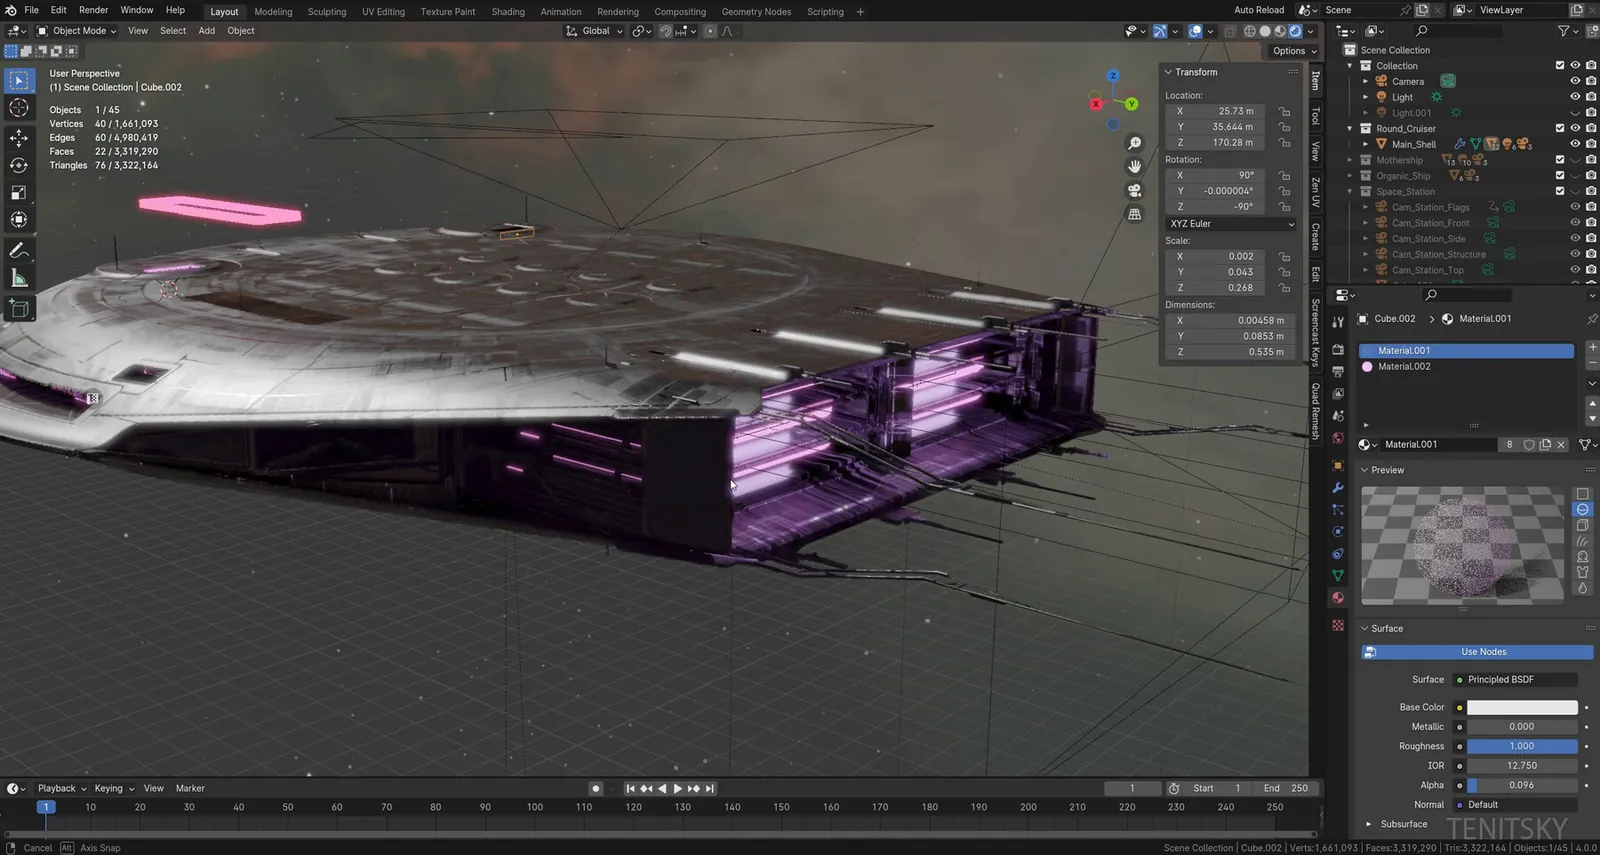The image size is (1600, 855).
Task: Open the Global transform orientation dropdown
Action: (594, 31)
